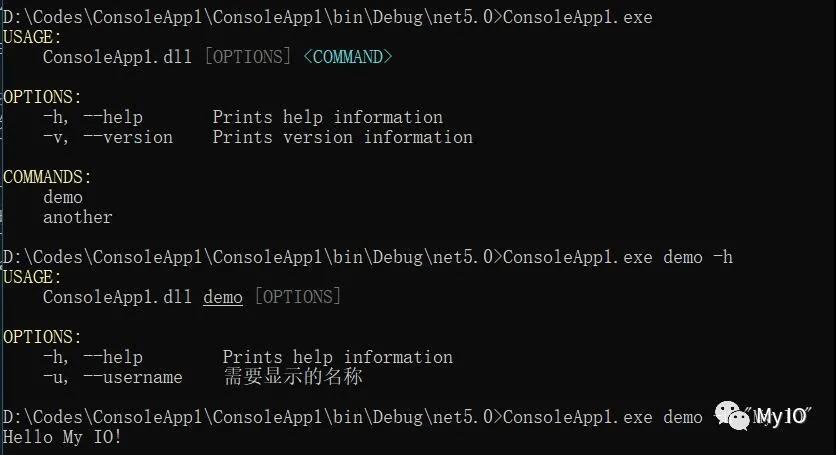Screen dimensions: 836x455
Task: Click the cyan <COMMAND> placeholder text
Action: [x=348, y=57]
